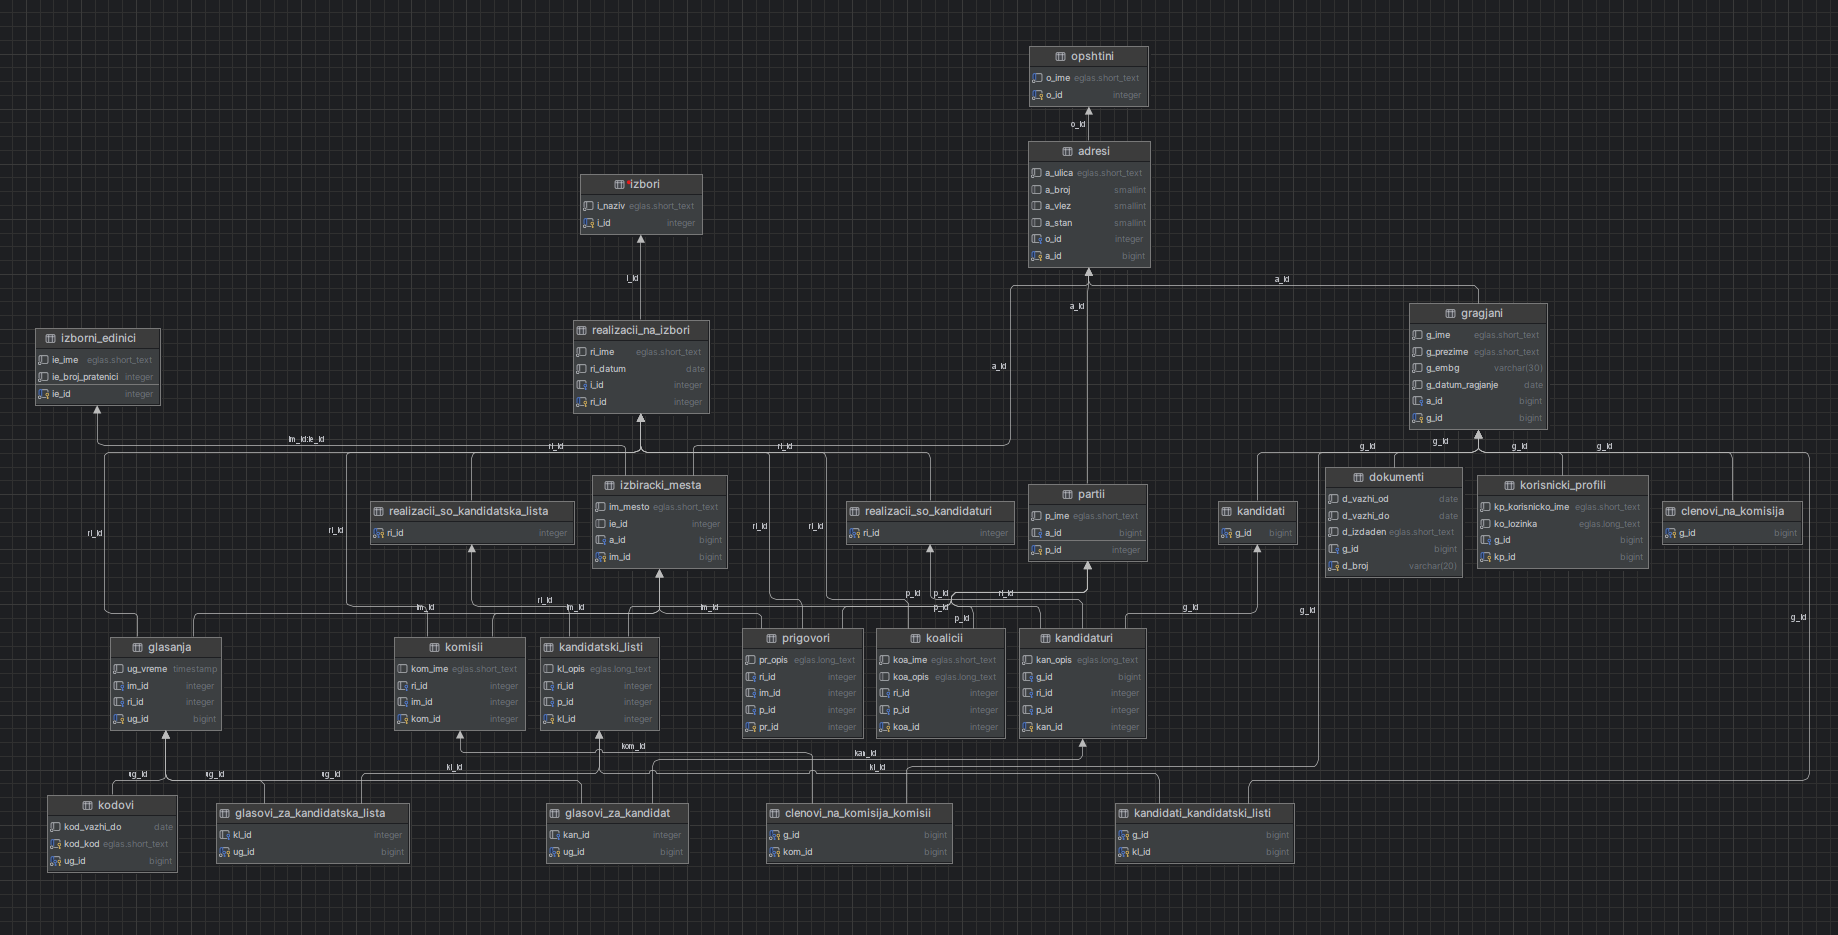
Task: Click the table icon in the glasanja header
Action: pos(137,648)
